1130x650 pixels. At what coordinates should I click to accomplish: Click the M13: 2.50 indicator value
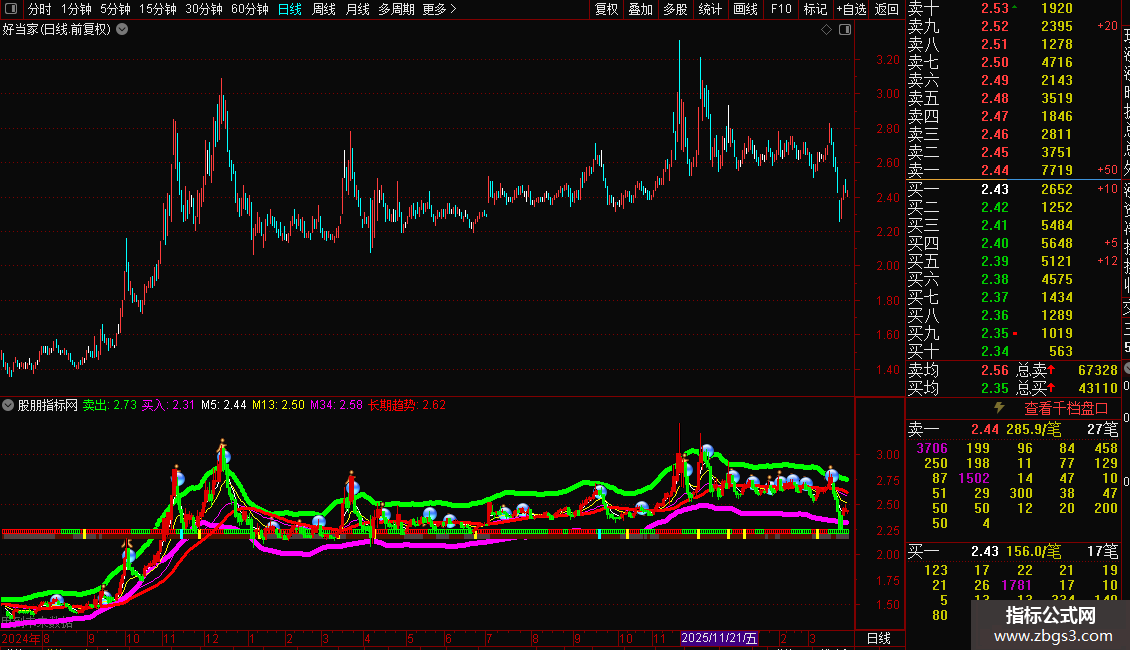tap(278, 405)
